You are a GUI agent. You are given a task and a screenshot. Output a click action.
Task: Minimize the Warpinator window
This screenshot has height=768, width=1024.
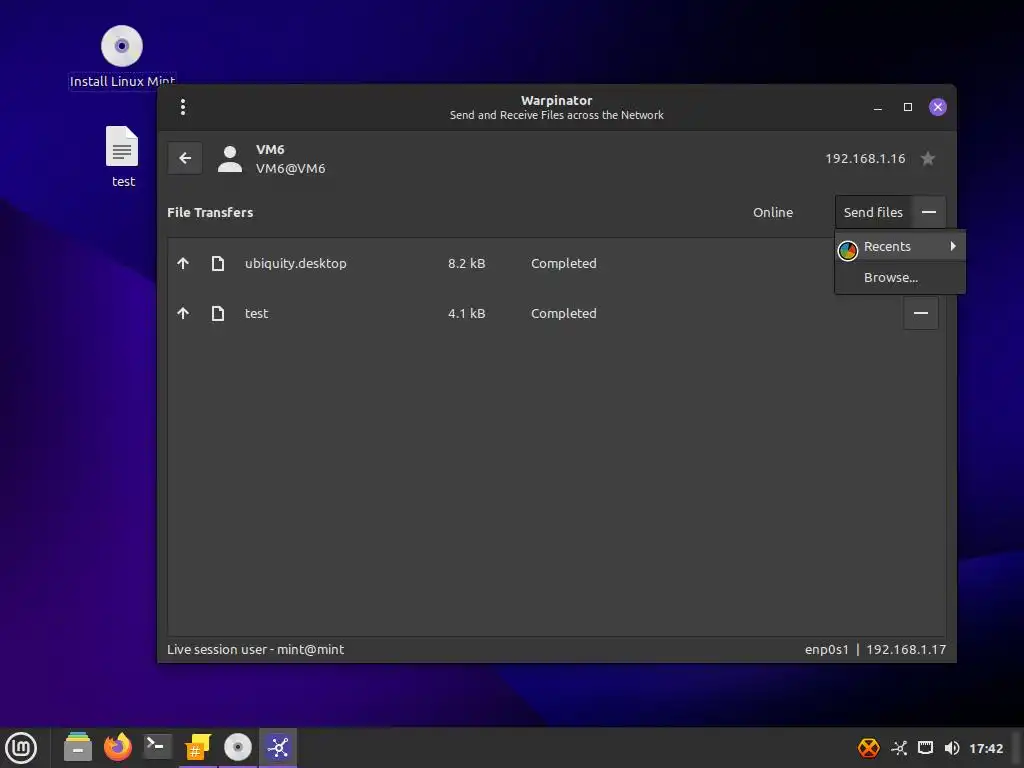878,107
